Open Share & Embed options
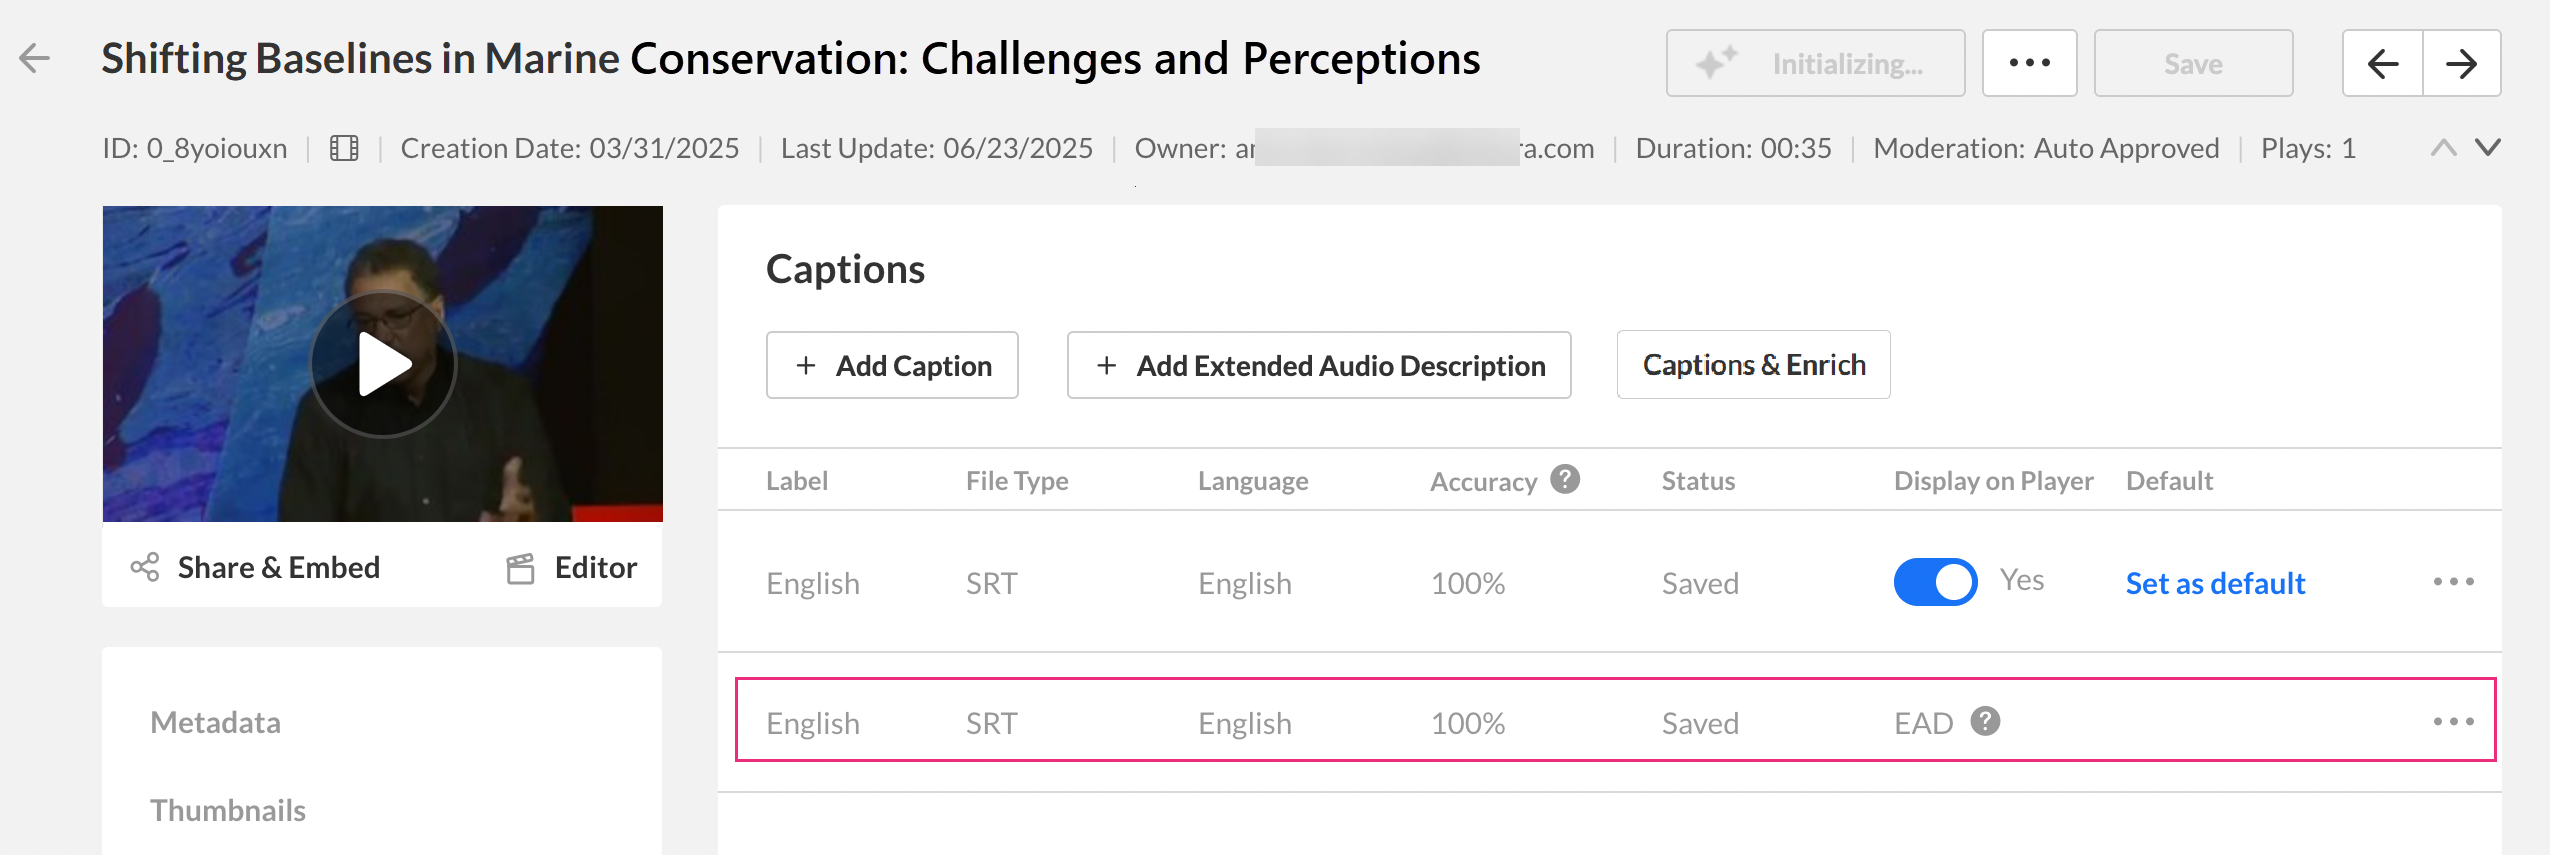 tap(256, 567)
